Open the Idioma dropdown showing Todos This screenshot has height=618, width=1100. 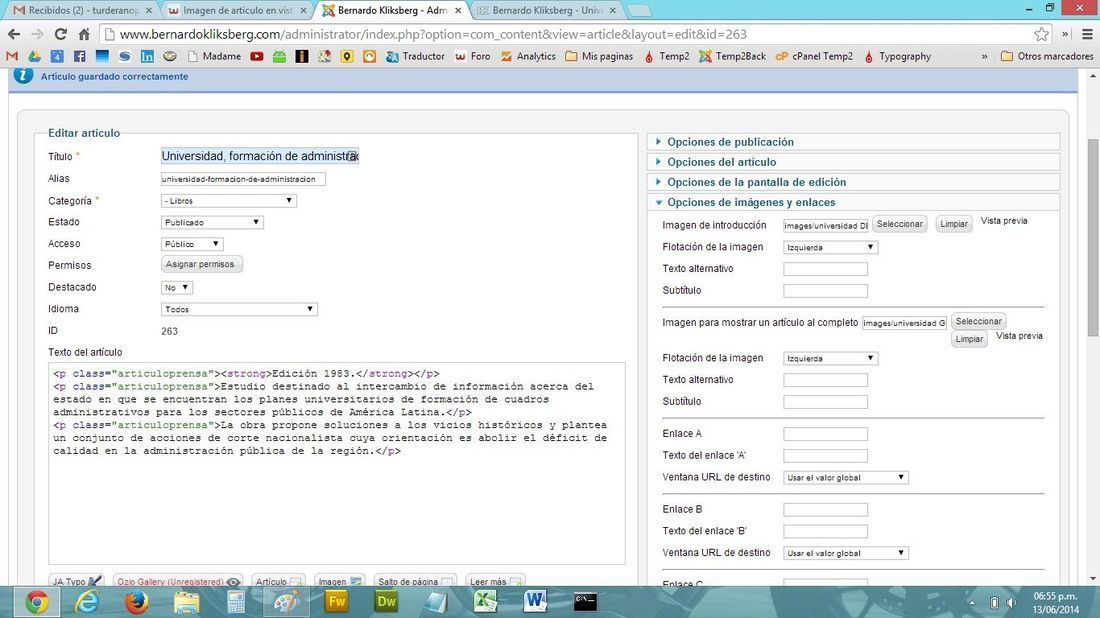239,309
